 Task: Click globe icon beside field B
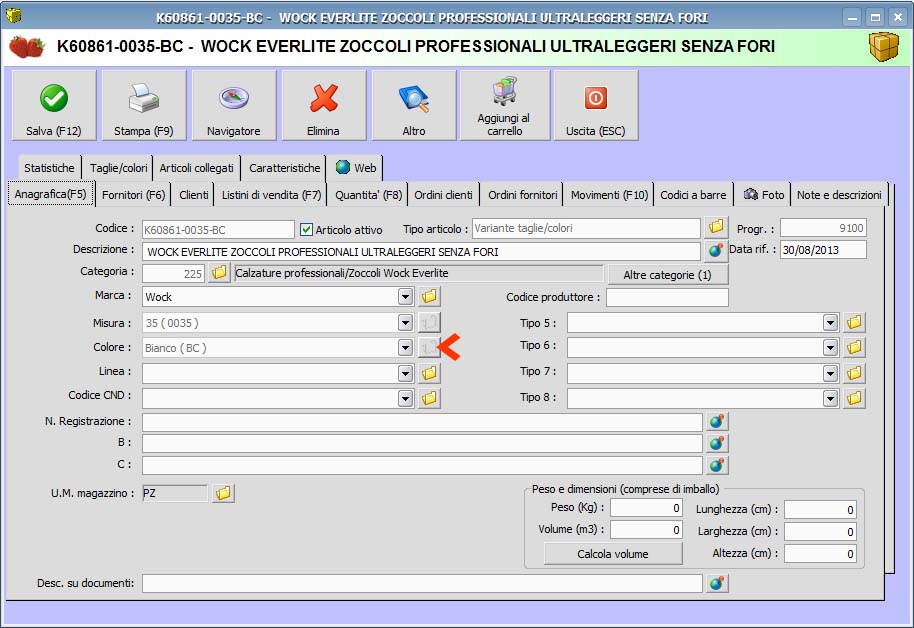[x=717, y=444]
